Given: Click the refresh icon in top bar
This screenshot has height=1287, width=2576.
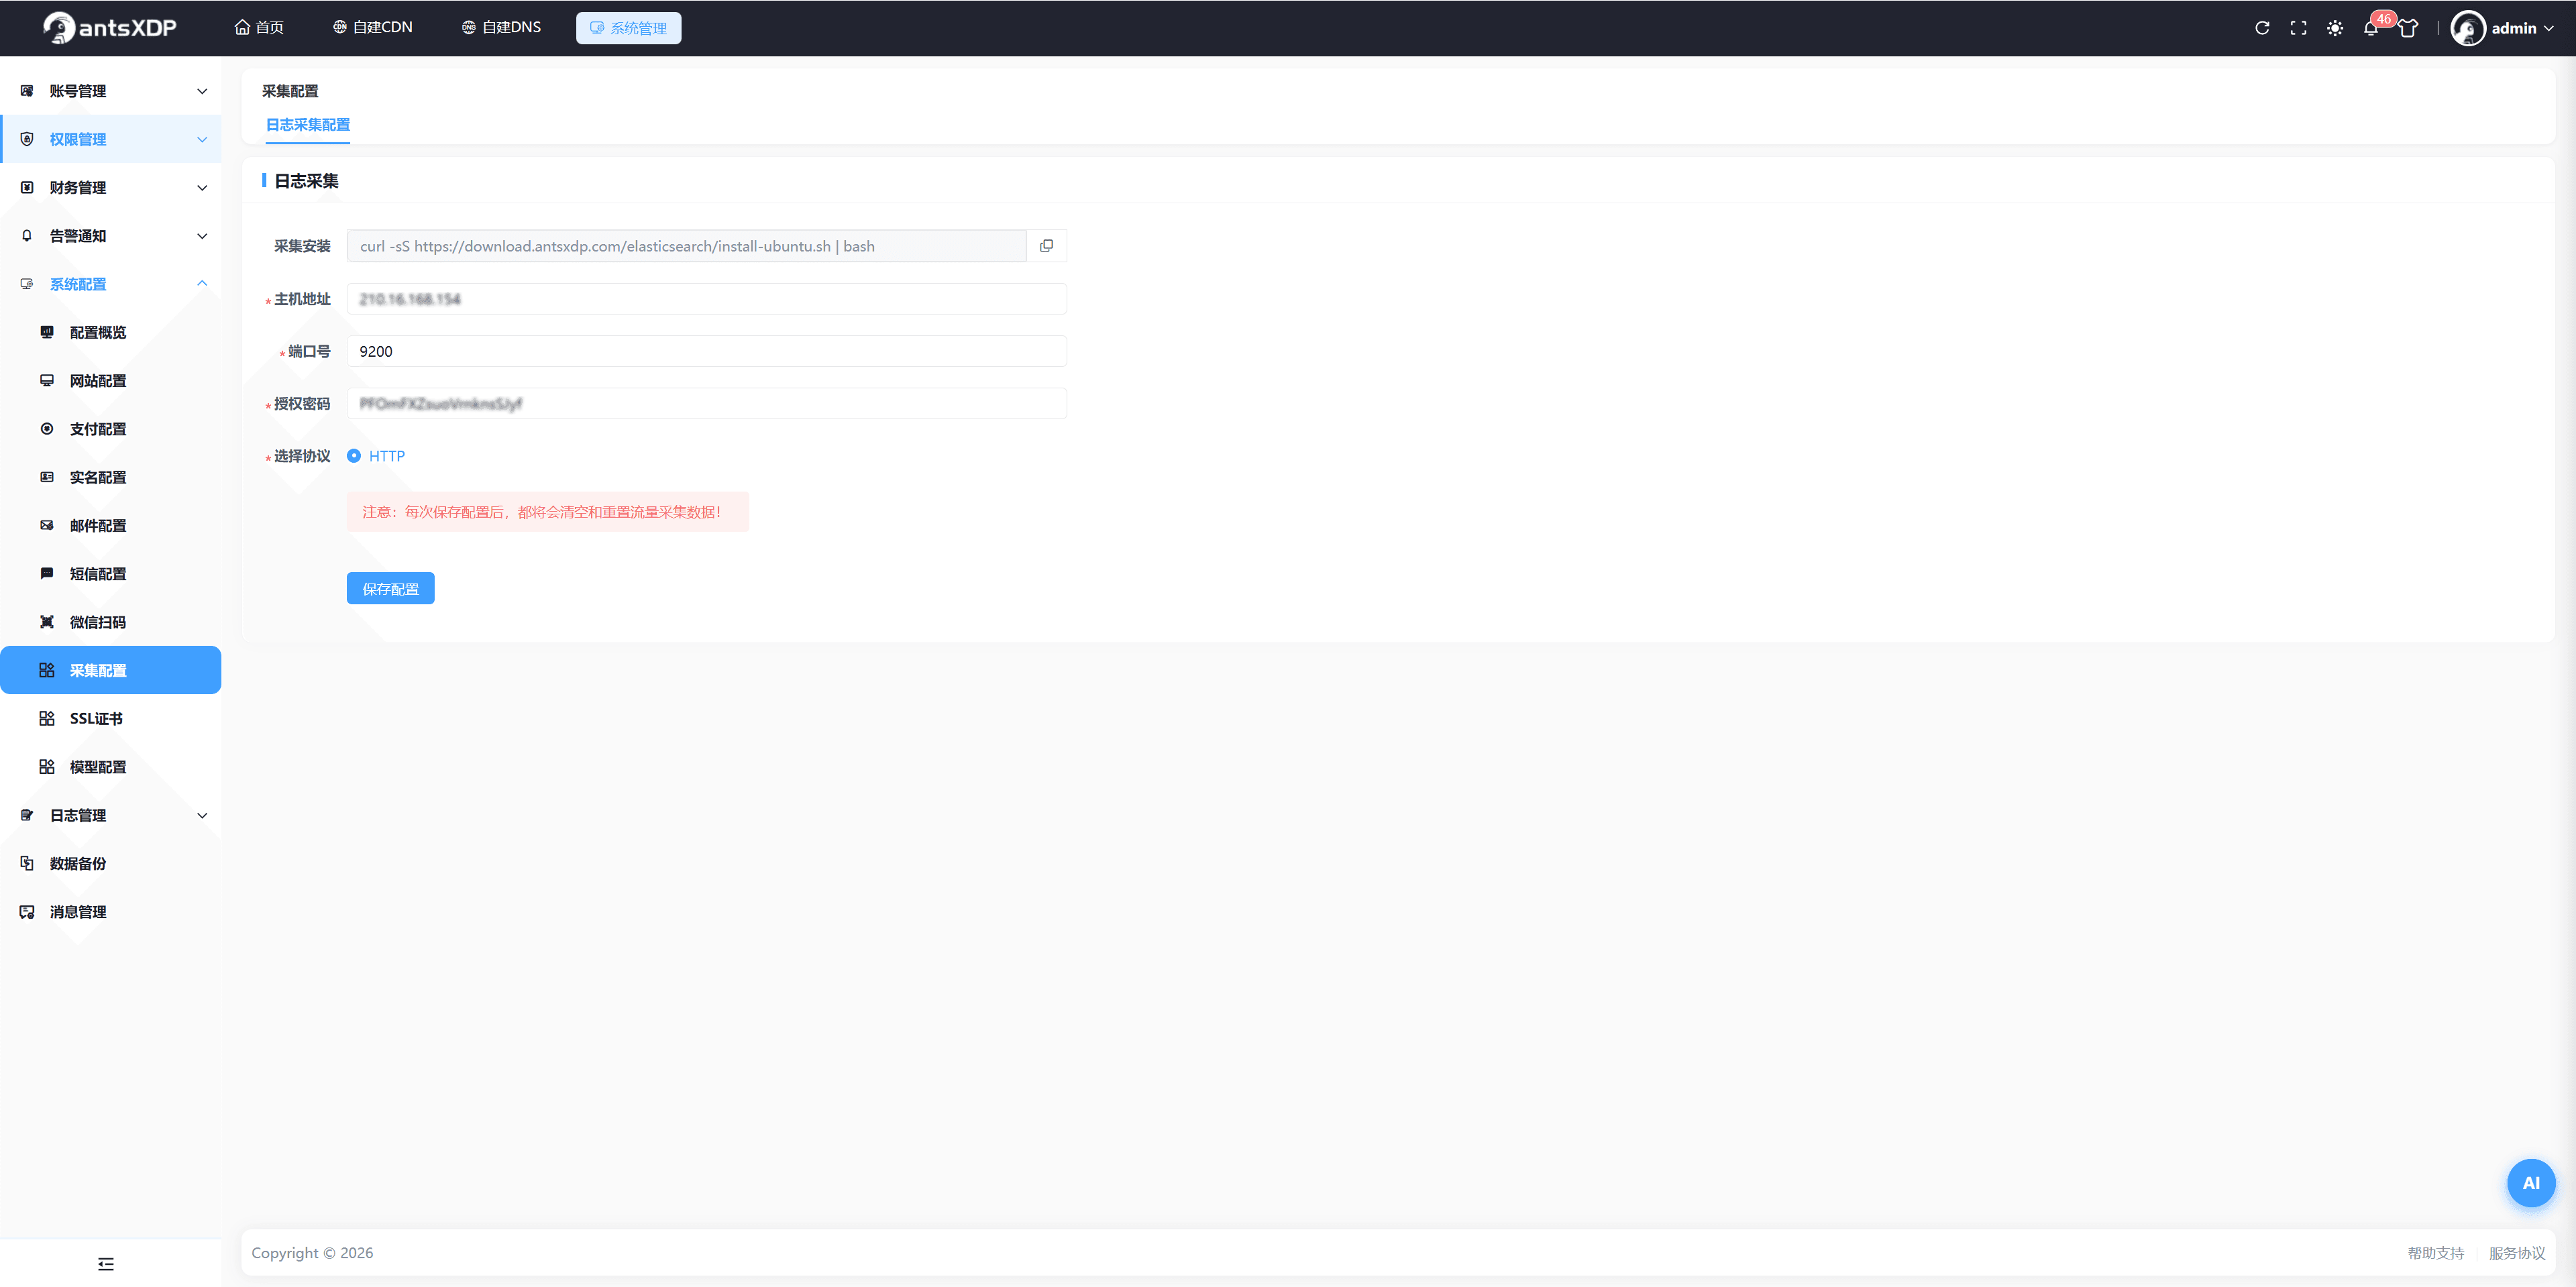Looking at the screenshot, I should 2262,28.
